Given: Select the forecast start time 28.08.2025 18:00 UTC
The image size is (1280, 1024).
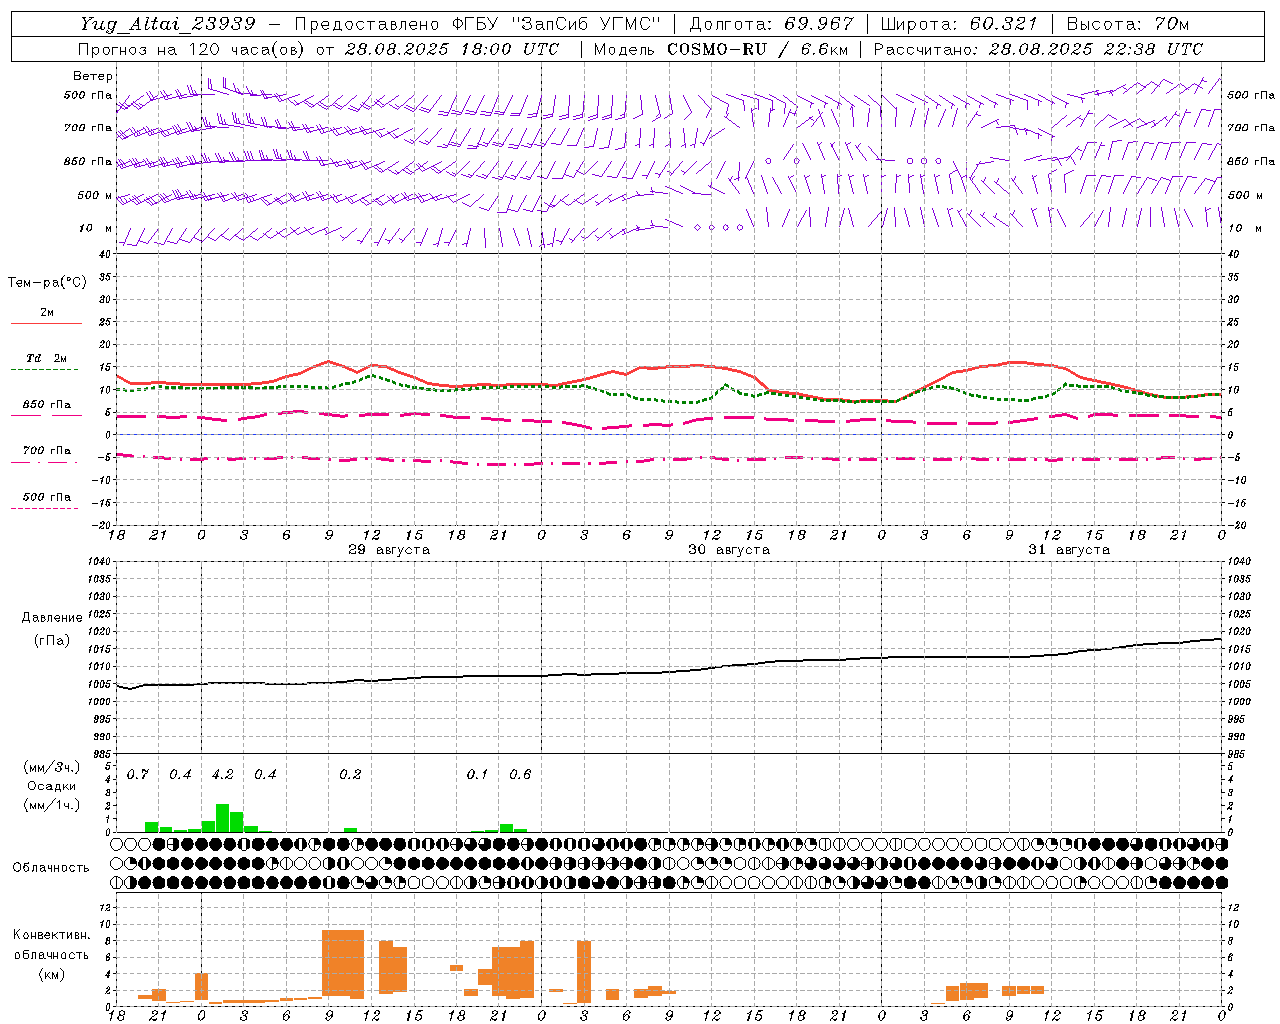Looking at the screenshot, I should [x=452, y=49].
